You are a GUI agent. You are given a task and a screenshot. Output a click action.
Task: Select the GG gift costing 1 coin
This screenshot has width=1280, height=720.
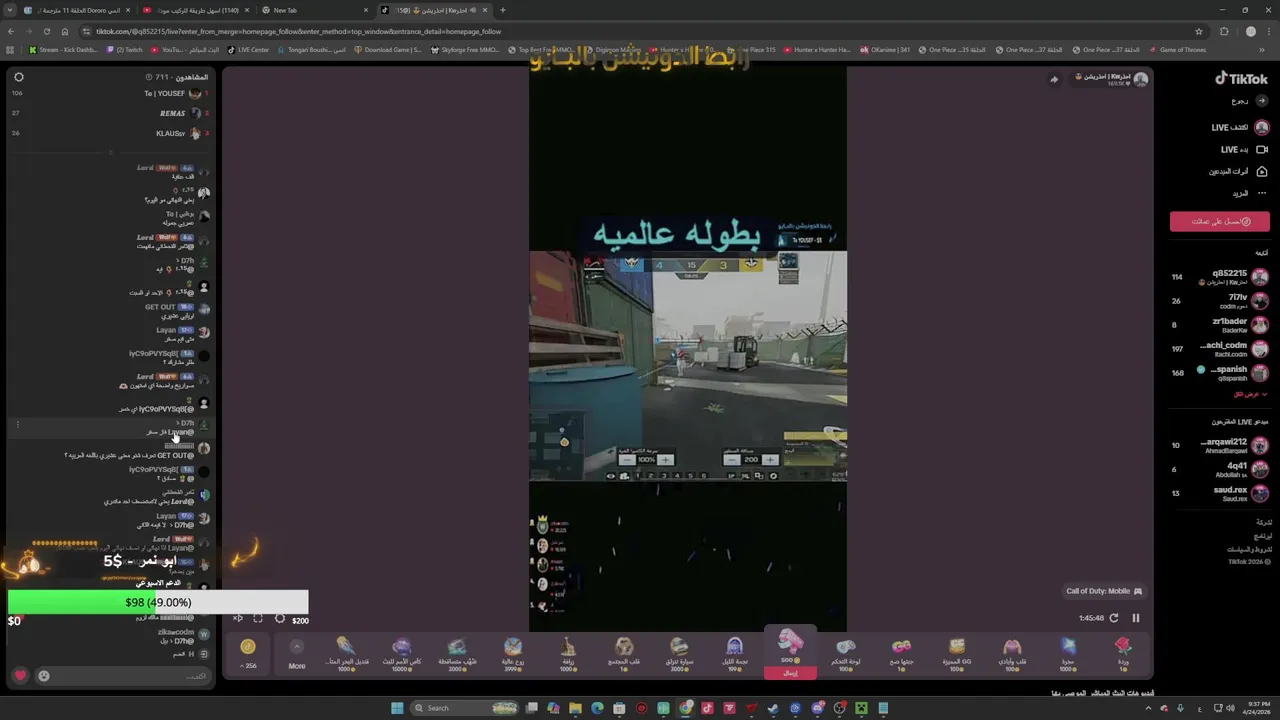click(x=901, y=653)
